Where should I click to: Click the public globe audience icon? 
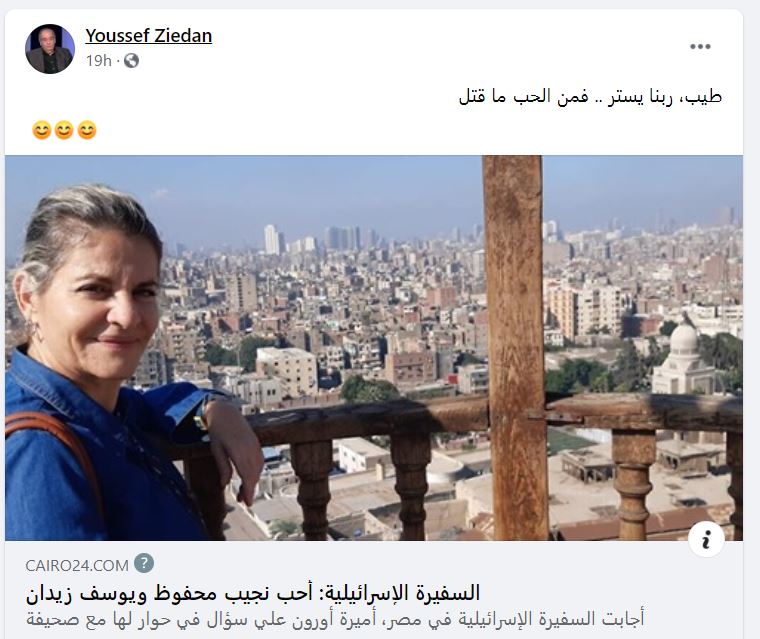tap(131, 61)
